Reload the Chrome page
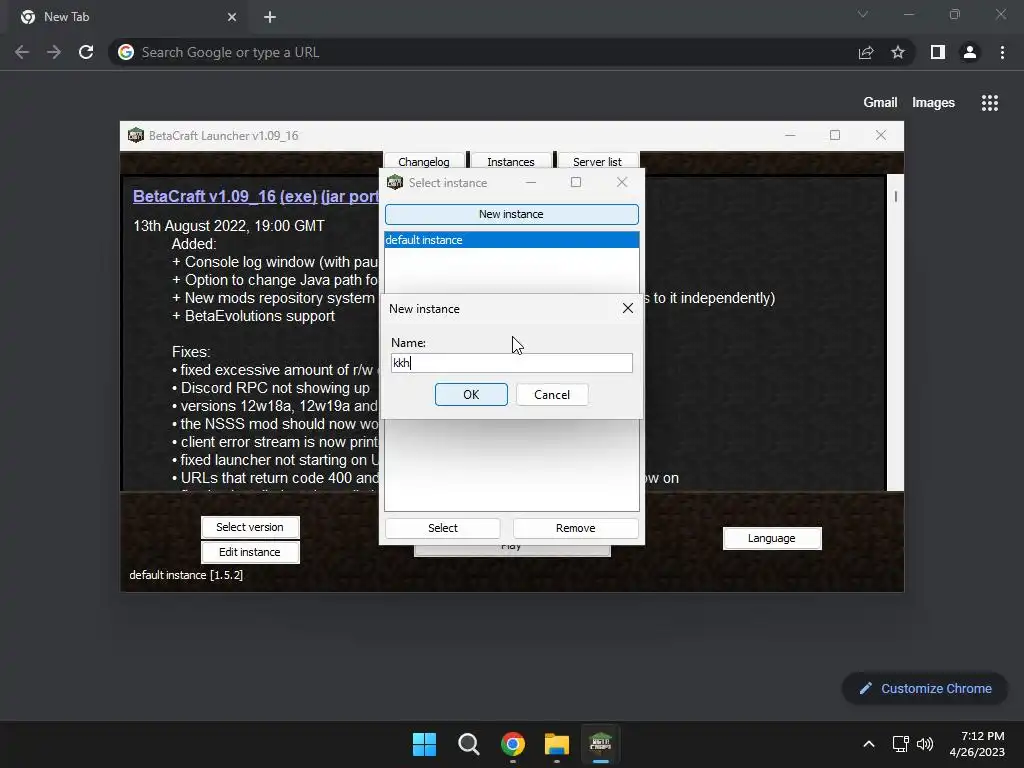Viewport: 1024px width, 768px height. point(86,52)
